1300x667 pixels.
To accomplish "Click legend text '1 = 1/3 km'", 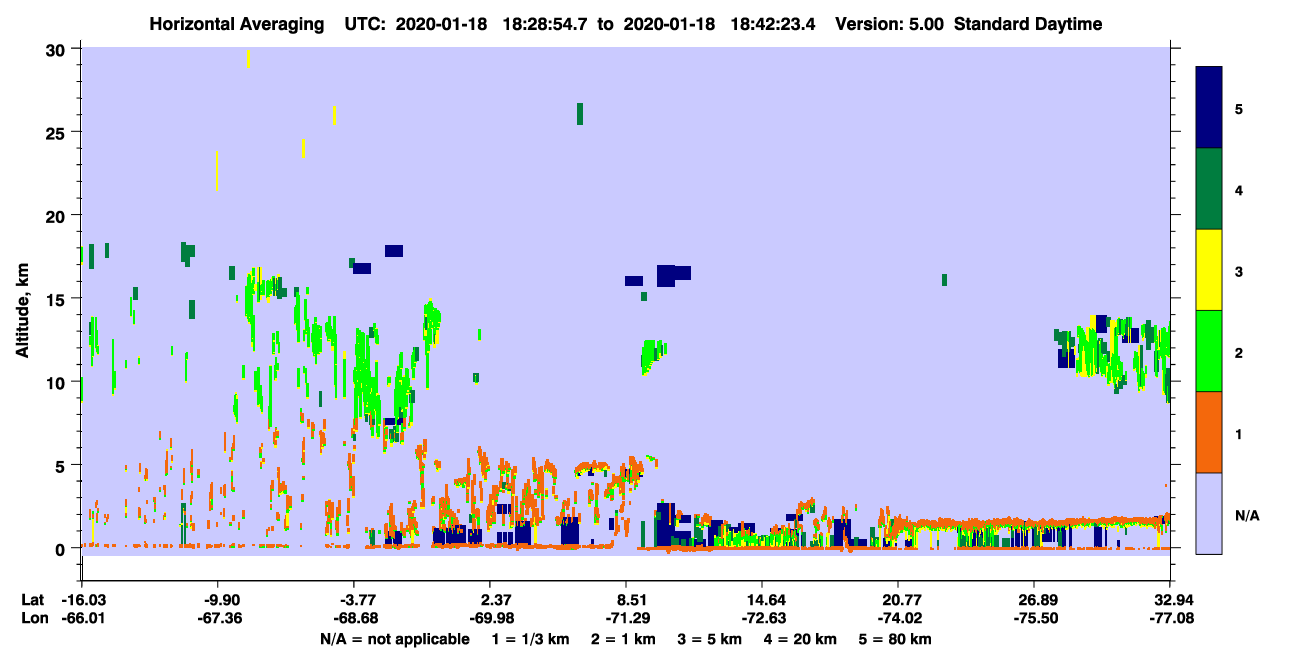I will pyautogui.click(x=528, y=639).
